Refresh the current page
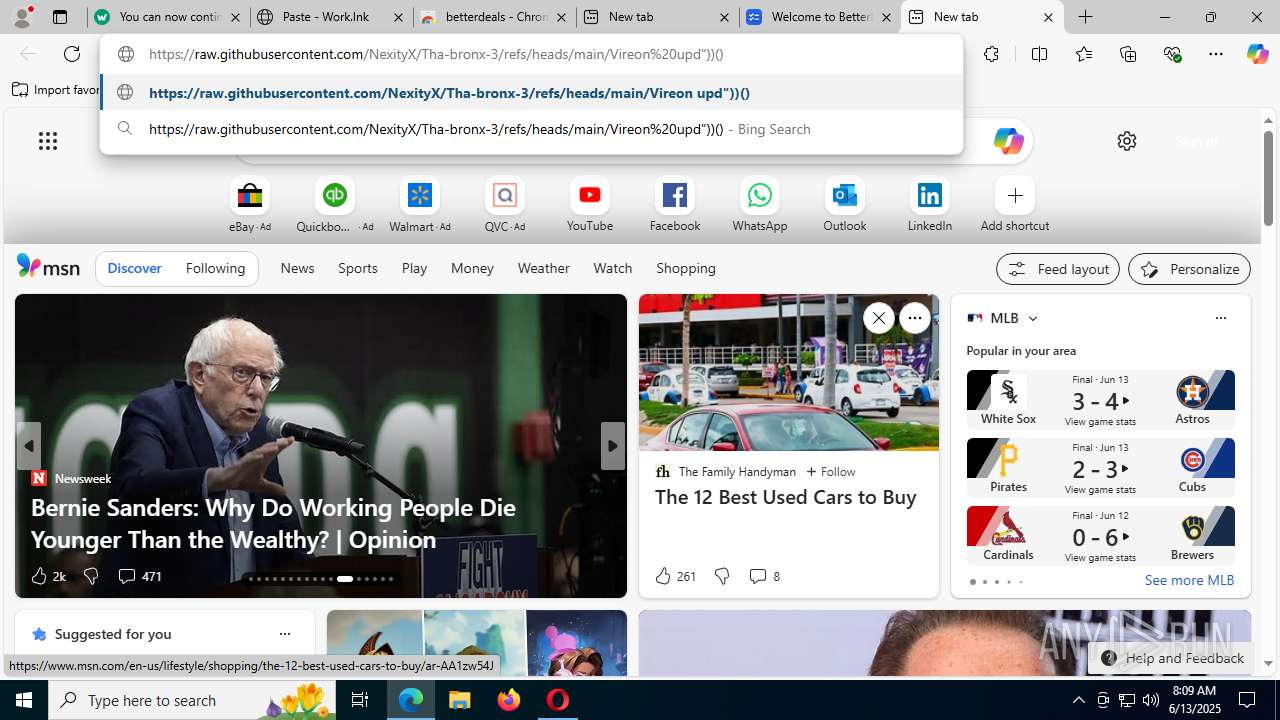The width and height of the screenshot is (1280, 720). point(72,54)
